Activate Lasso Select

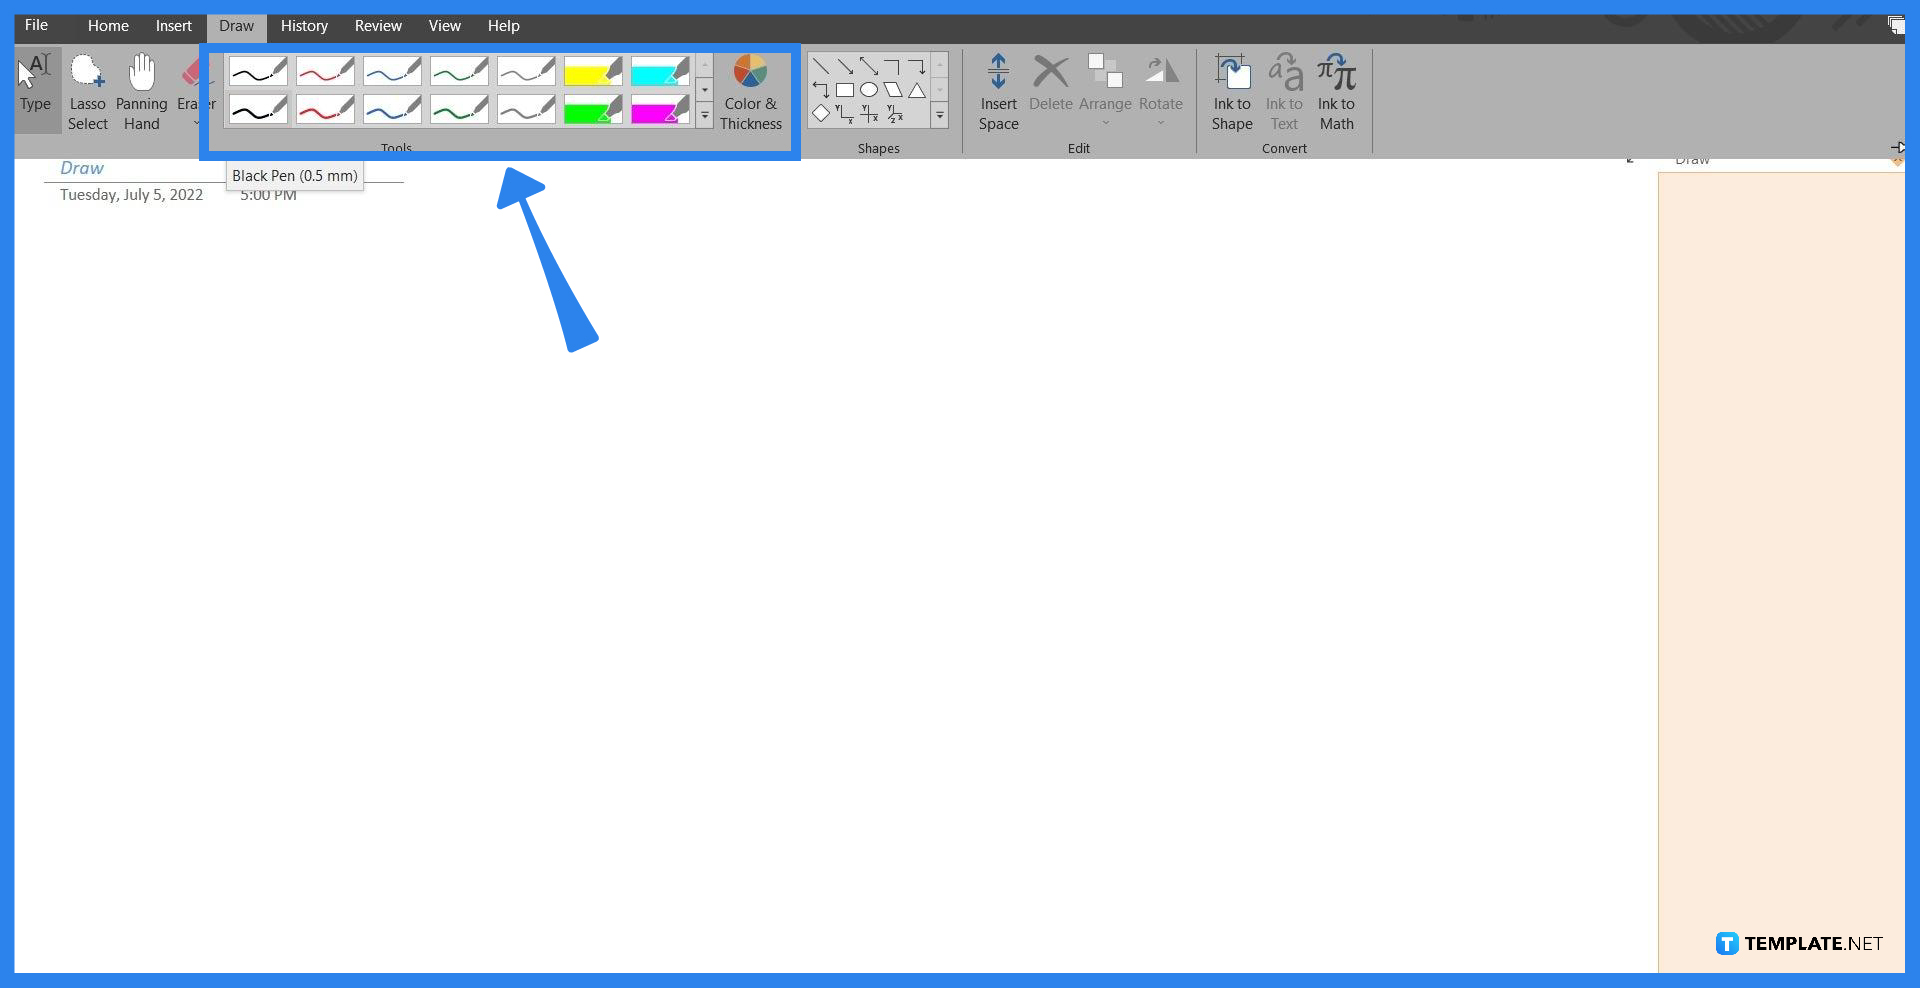pyautogui.click(x=87, y=90)
